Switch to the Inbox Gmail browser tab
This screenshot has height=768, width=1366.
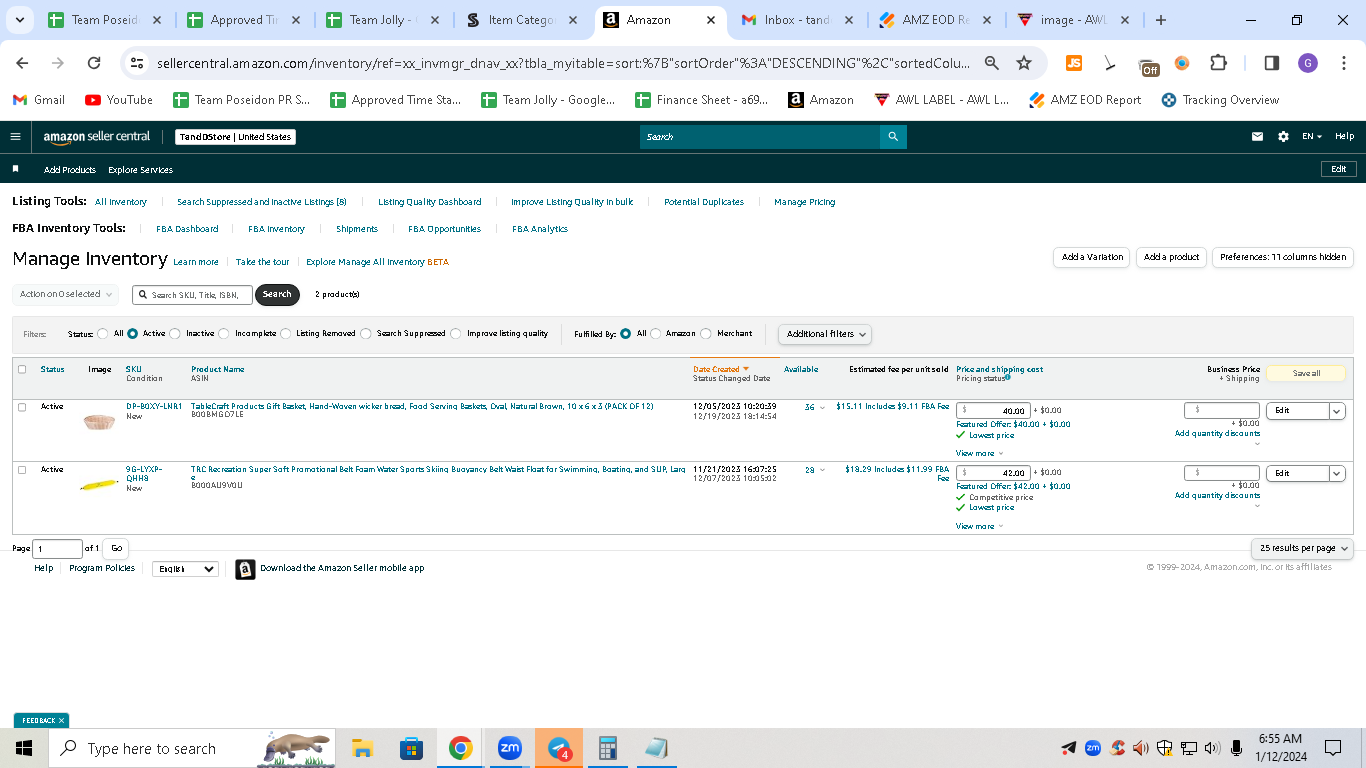tap(797, 20)
